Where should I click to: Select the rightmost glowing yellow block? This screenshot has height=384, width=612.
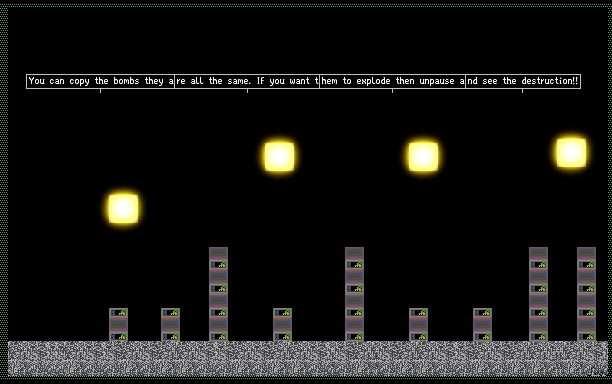(571, 153)
